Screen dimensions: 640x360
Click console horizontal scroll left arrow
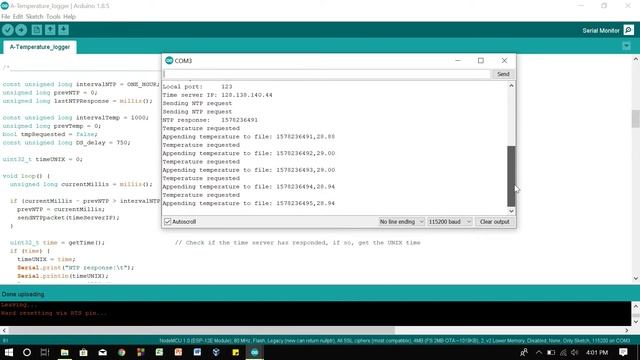click(4, 330)
